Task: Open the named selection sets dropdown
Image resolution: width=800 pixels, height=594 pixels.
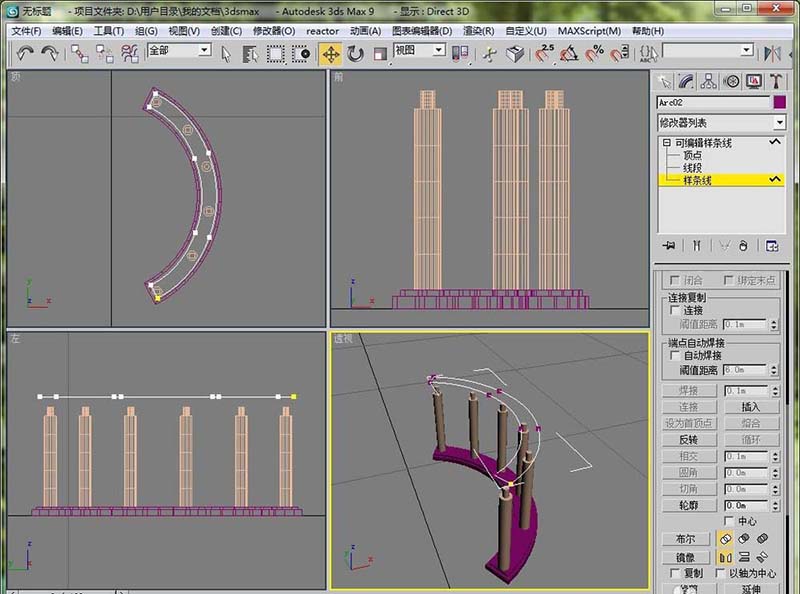Action: (x=746, y=50)
